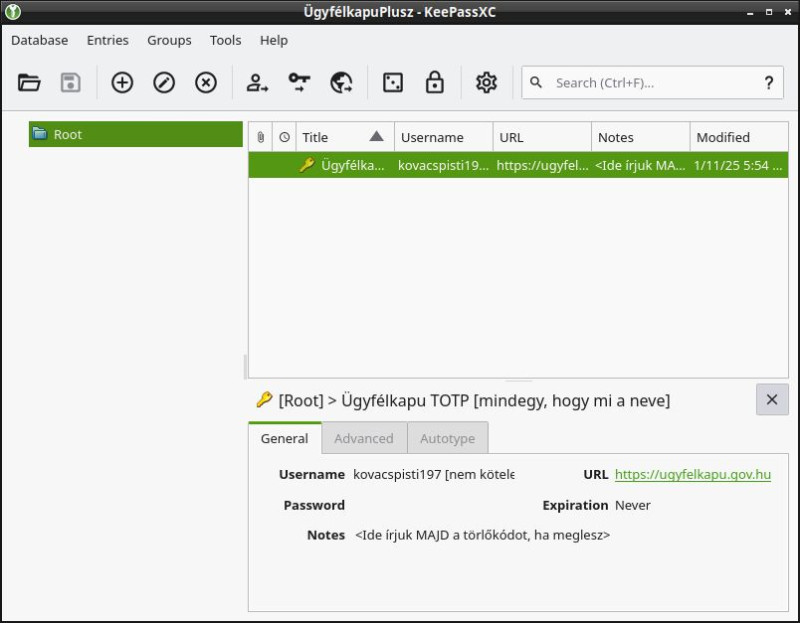Delete the entry using the circled X icon

(206, 83)
